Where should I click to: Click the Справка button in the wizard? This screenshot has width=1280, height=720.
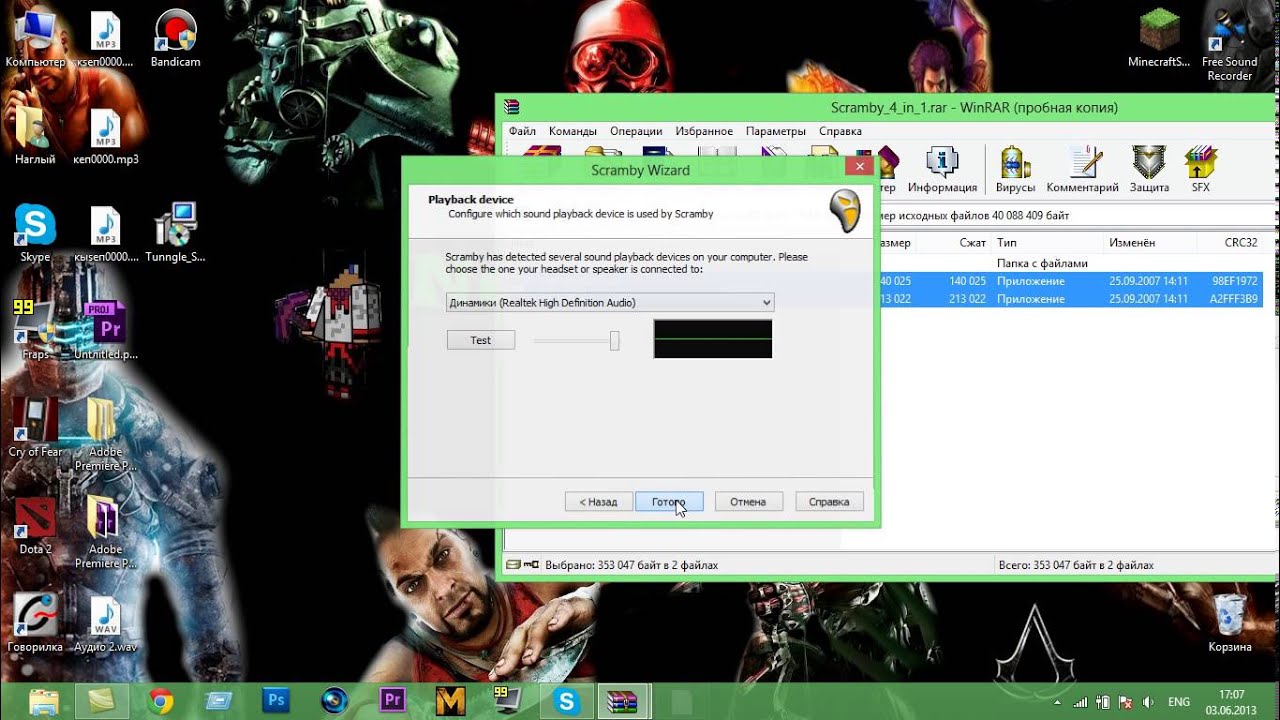[829, 501]
